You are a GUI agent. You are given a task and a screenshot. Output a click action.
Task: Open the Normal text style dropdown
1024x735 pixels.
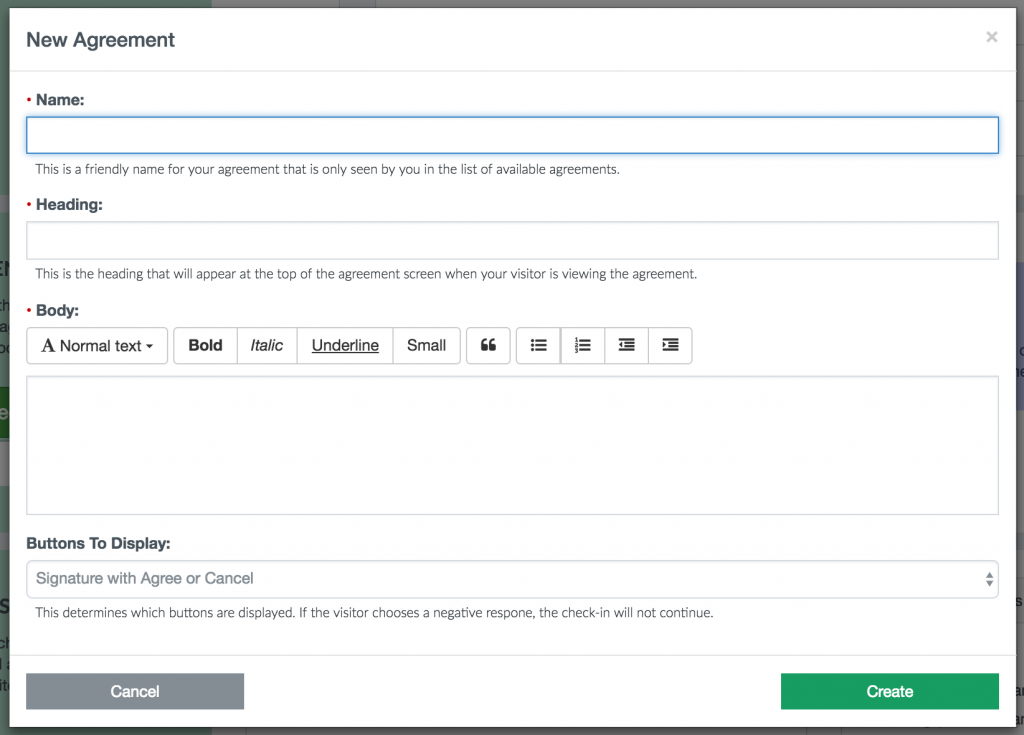97,345
